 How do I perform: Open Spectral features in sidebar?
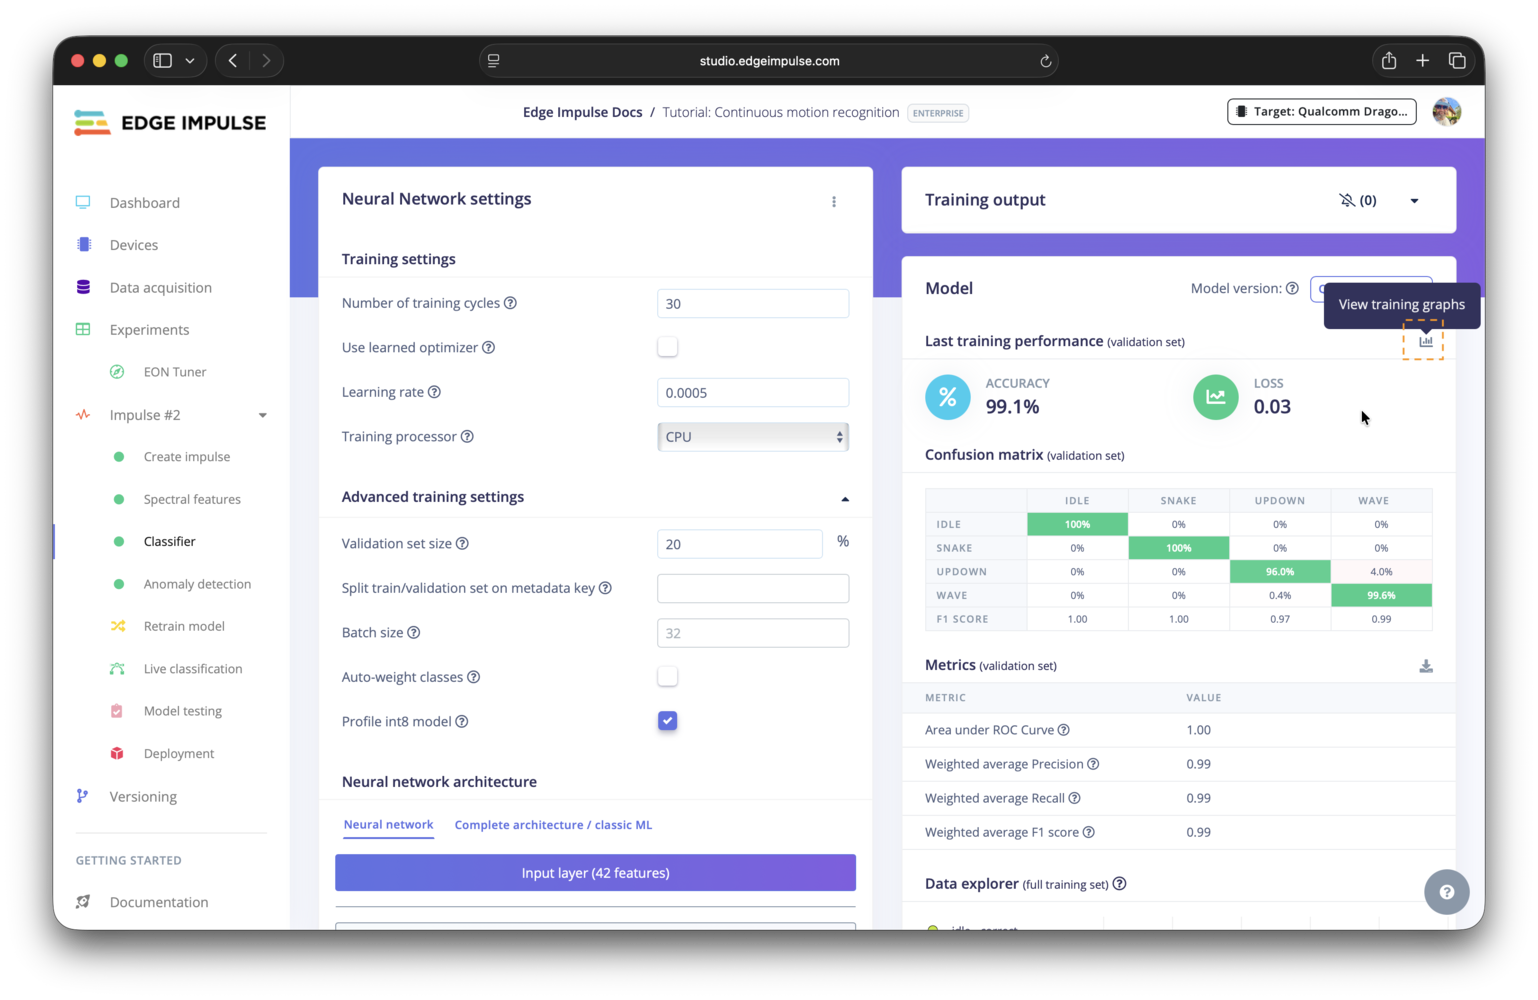192,499
